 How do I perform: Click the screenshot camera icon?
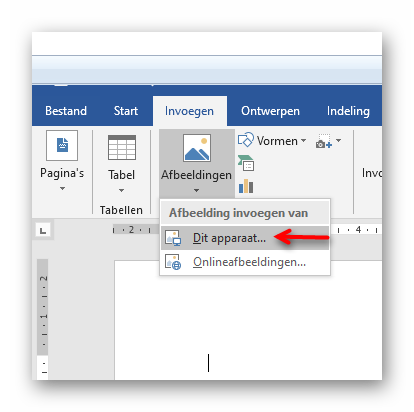coord(323,141)
